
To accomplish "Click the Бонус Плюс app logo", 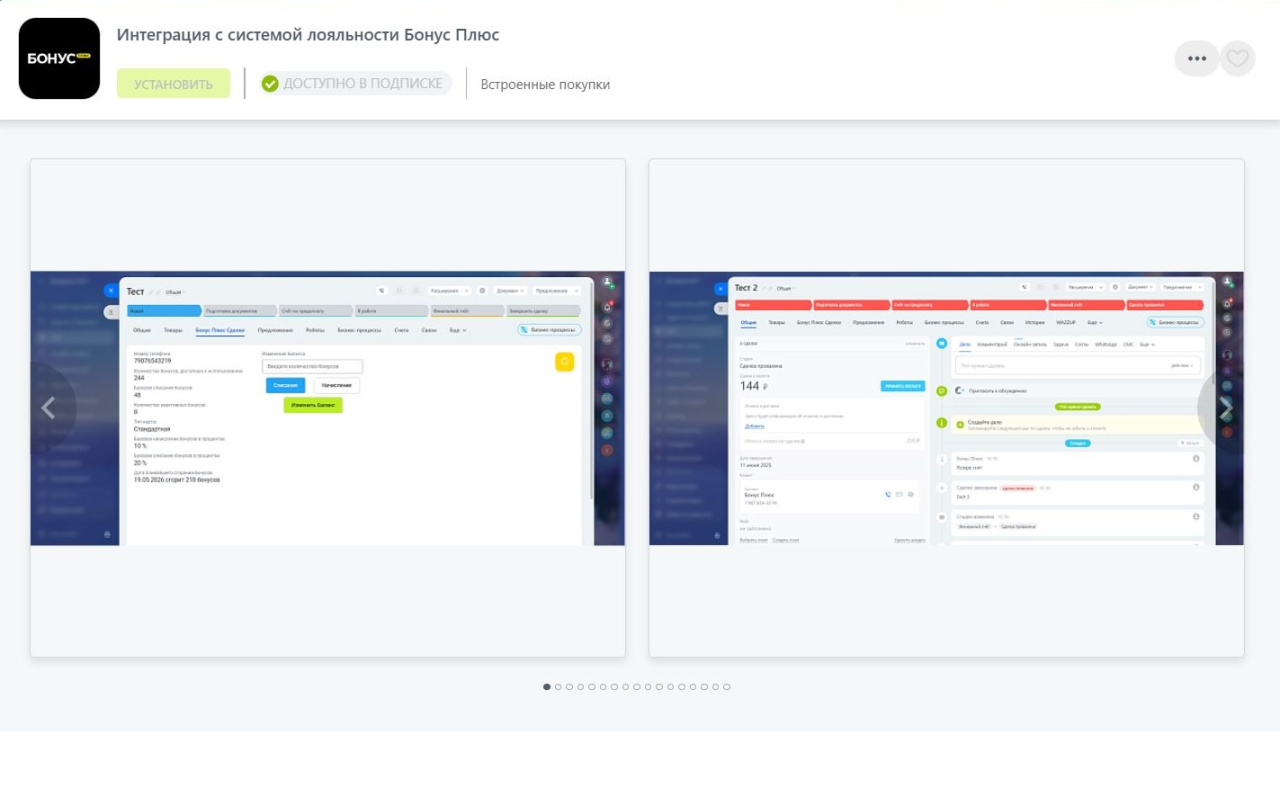I will 59,58.
